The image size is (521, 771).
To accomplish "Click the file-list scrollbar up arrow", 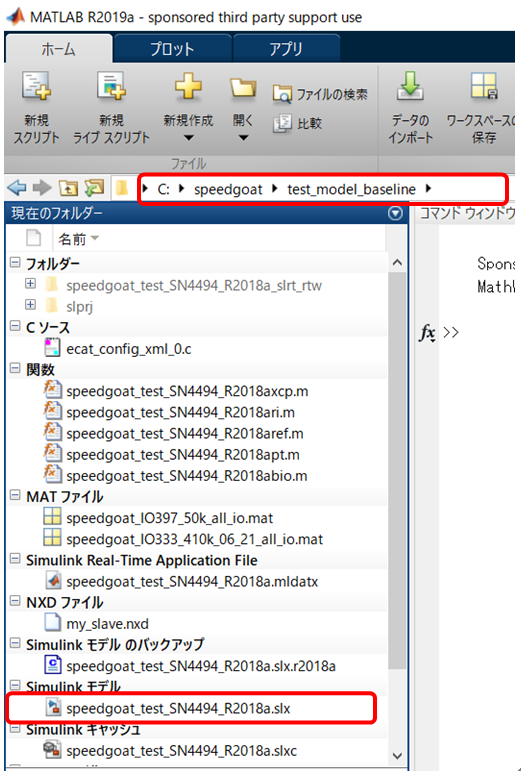I will (x=397, y=263).
